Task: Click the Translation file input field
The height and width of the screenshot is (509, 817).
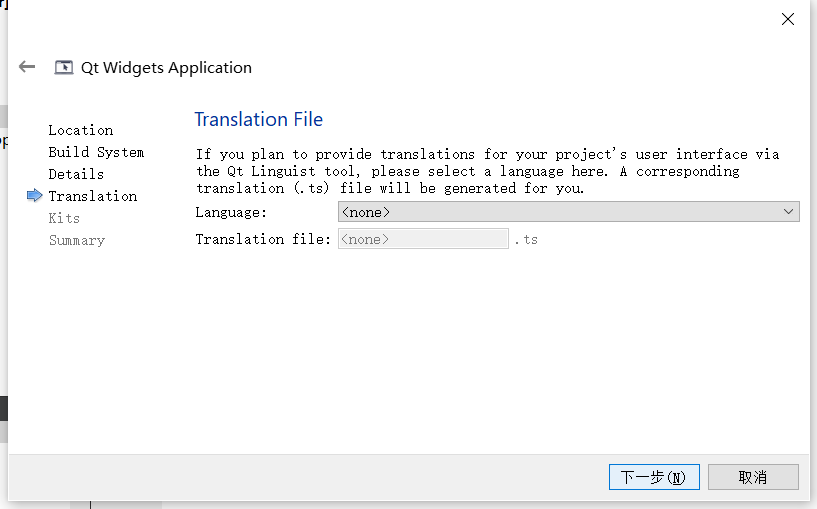Action: coord(423,239)
